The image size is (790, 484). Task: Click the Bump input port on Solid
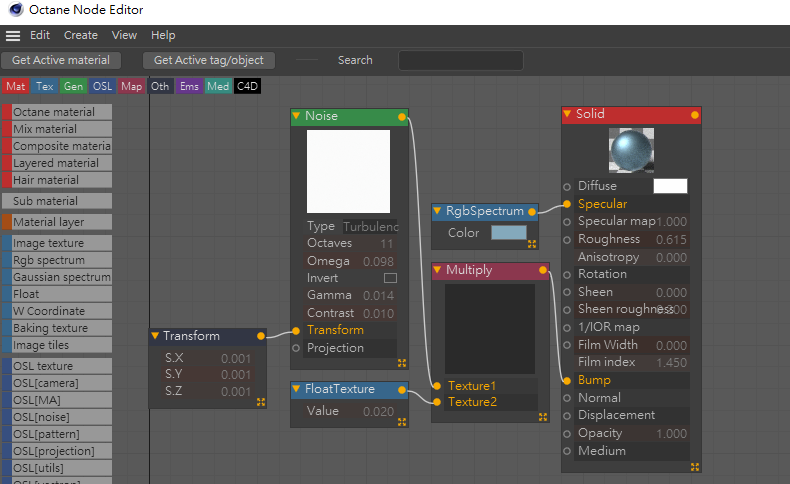(567, 380)
